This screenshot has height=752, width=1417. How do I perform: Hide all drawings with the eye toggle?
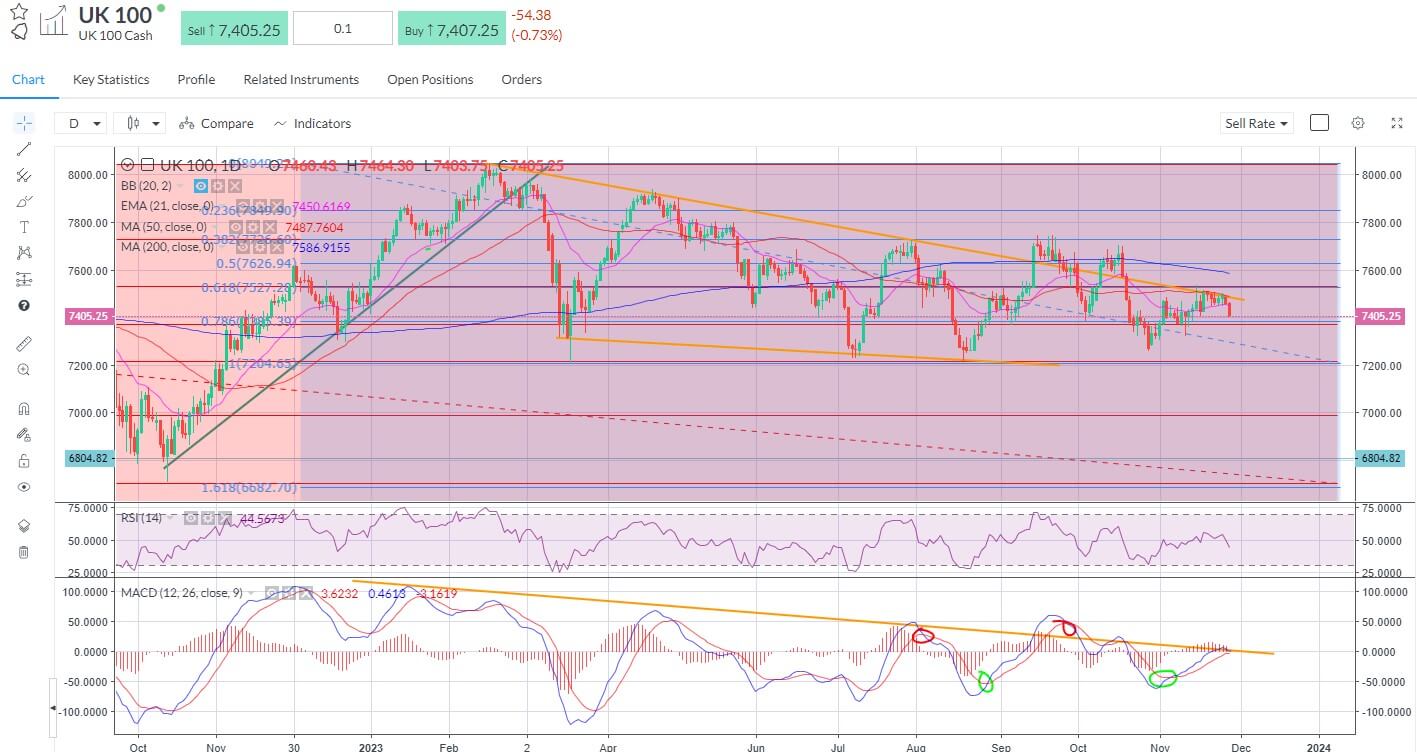(24, 487)
